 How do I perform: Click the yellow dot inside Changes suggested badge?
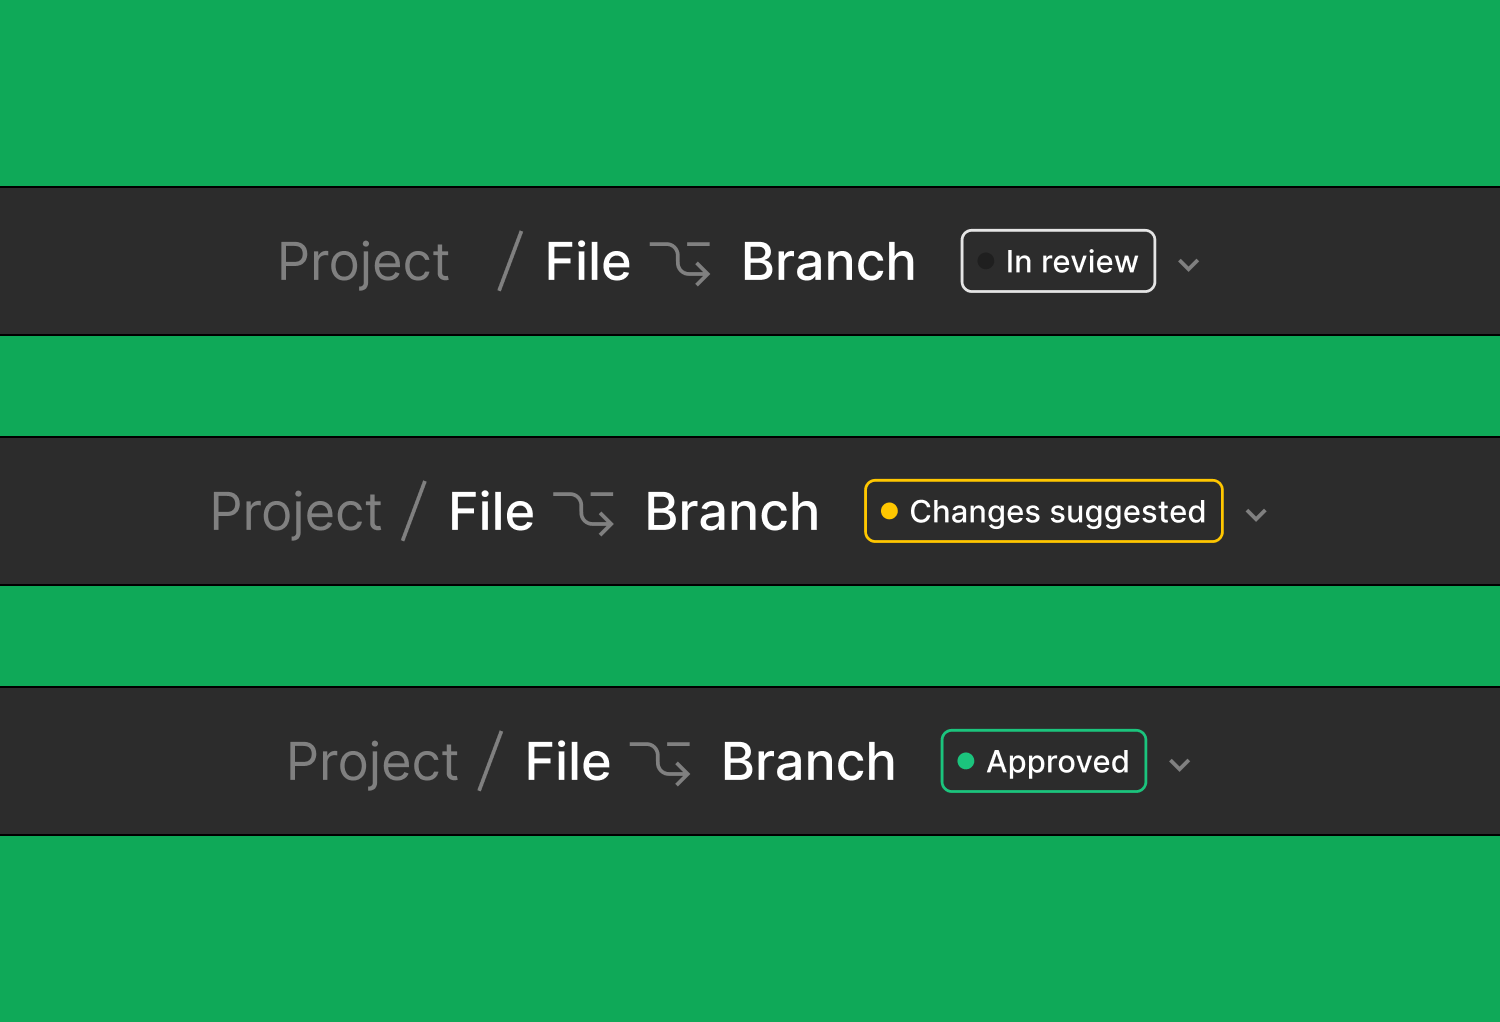pos(890,511)
